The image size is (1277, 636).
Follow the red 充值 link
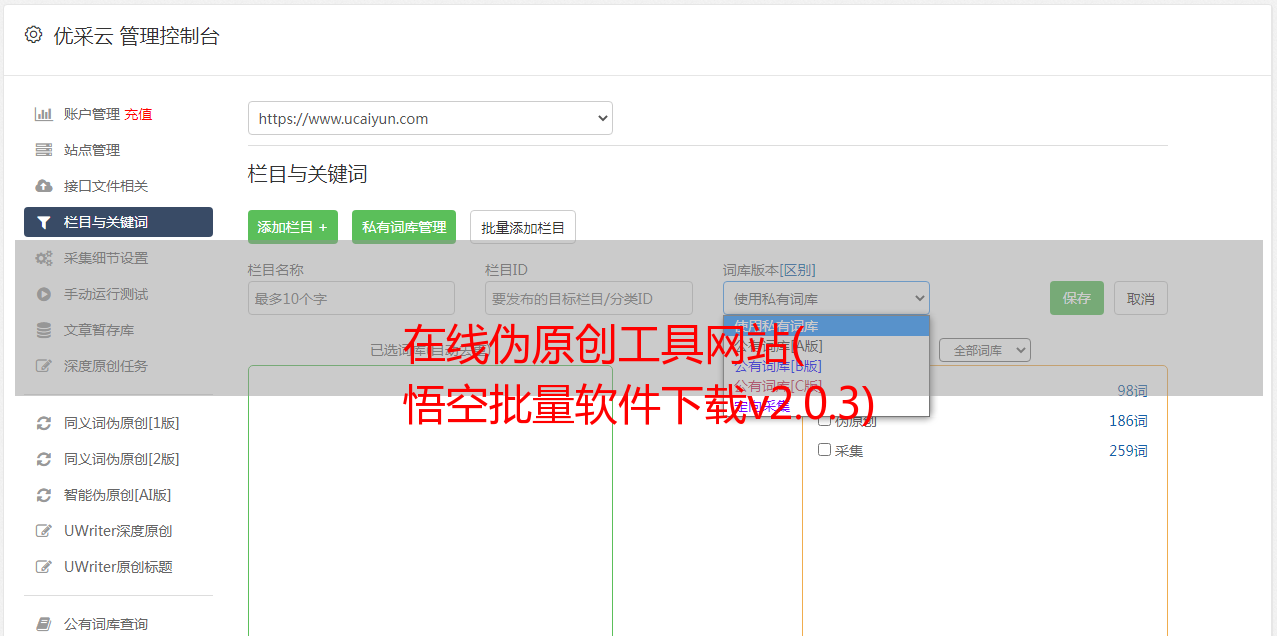138,114
